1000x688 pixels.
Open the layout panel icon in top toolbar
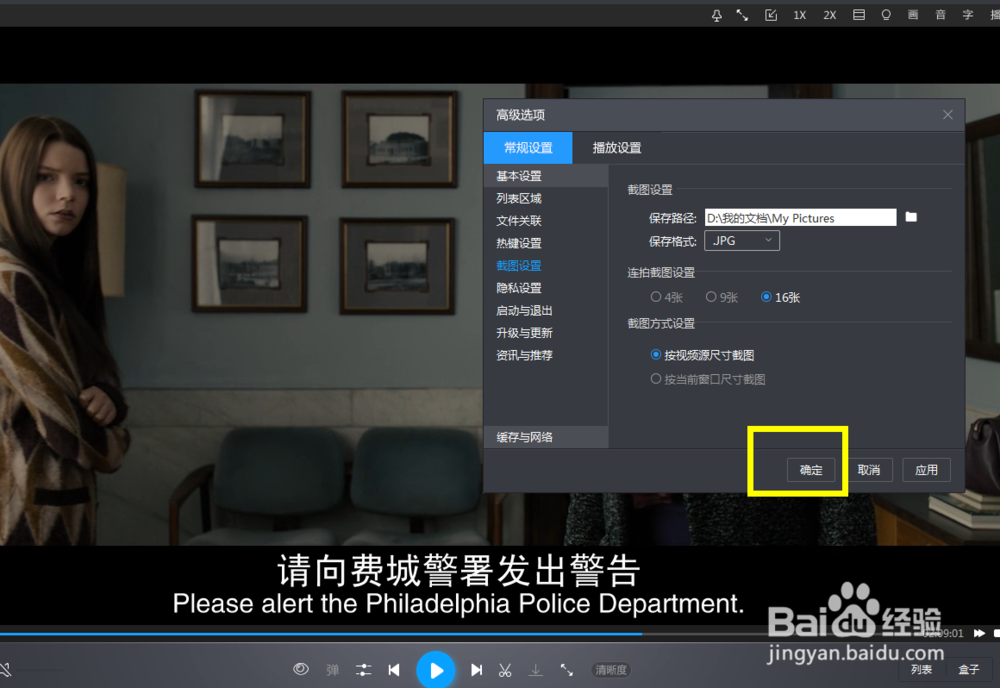[859, 15]
